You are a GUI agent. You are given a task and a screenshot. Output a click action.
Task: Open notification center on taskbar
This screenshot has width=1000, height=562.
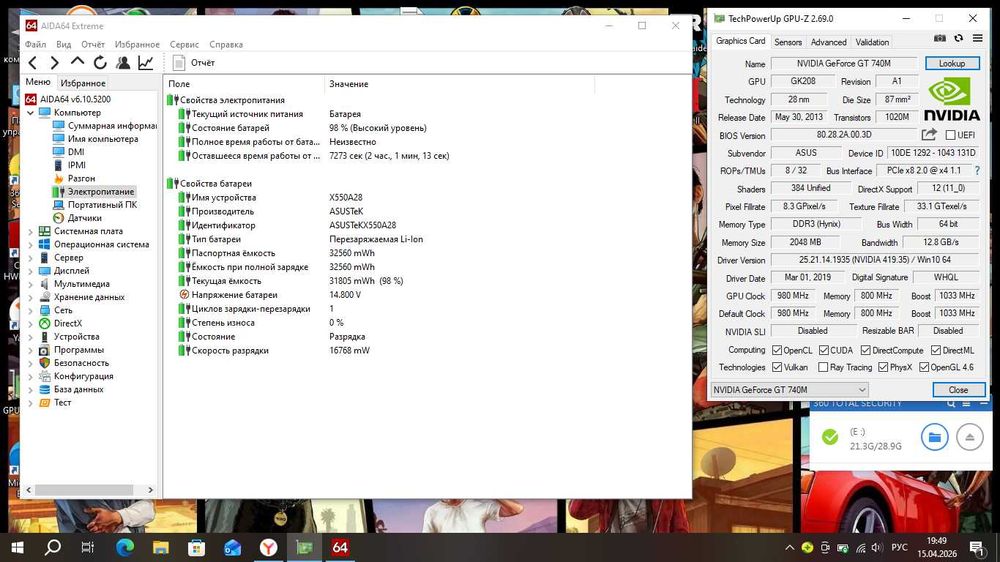pos(977,547)
